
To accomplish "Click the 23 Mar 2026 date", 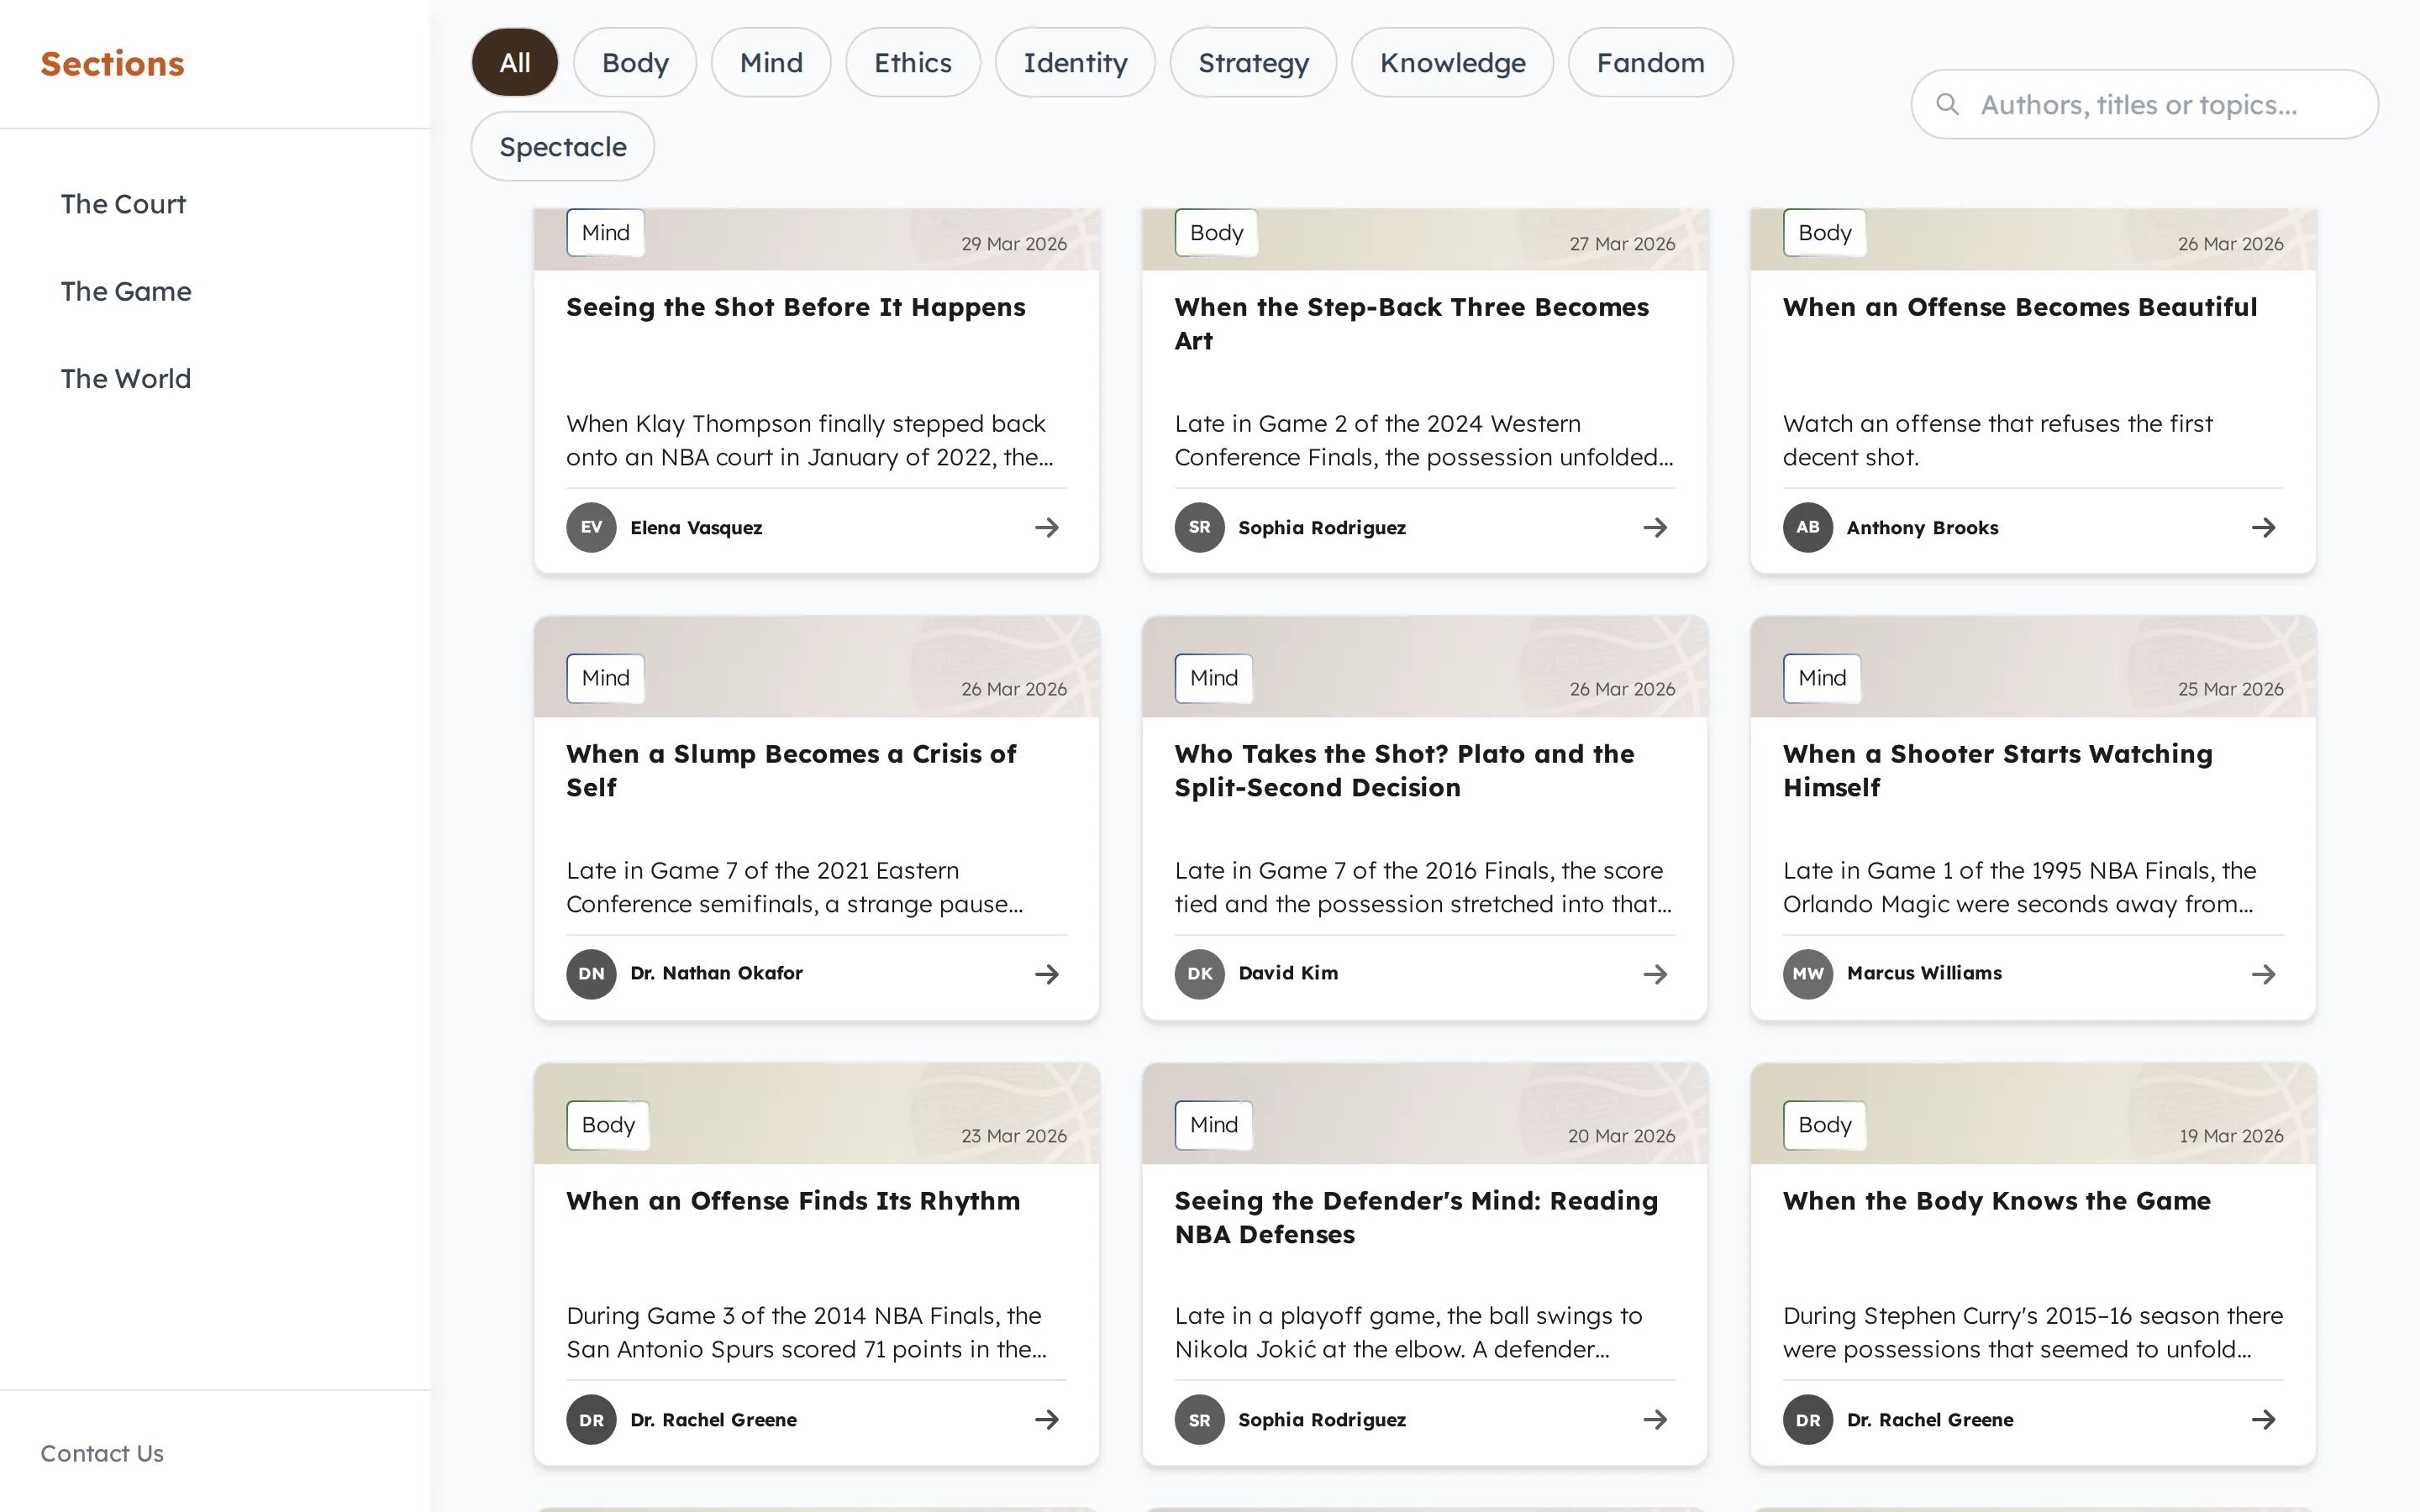I will tap(1014, 1136).
